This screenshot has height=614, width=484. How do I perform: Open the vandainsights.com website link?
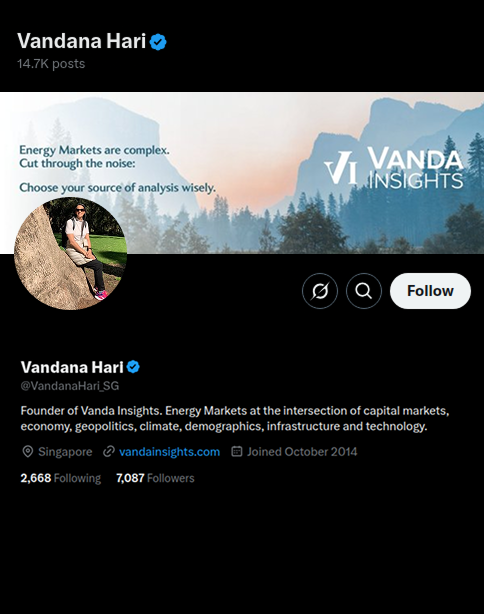tap(169, 452)
